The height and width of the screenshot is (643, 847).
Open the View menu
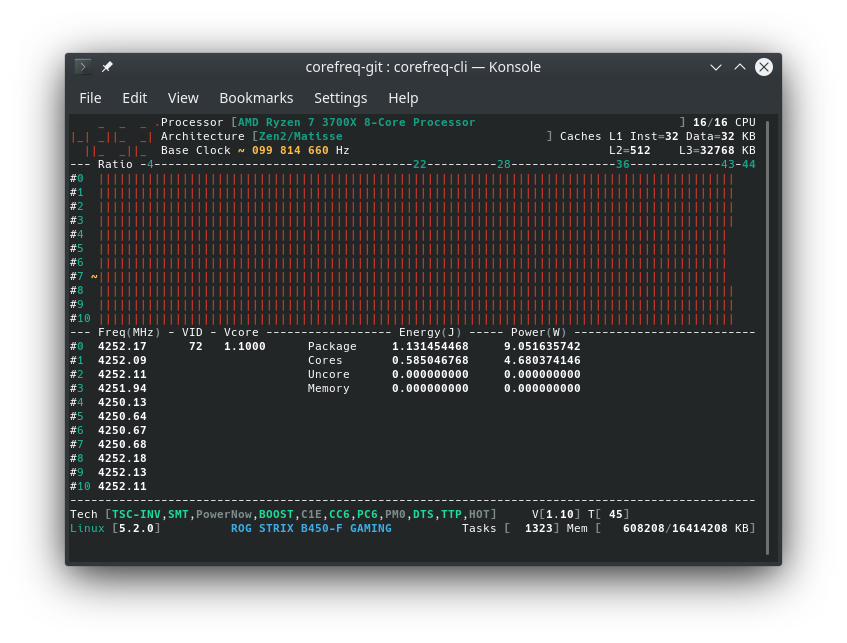[183, 98]
